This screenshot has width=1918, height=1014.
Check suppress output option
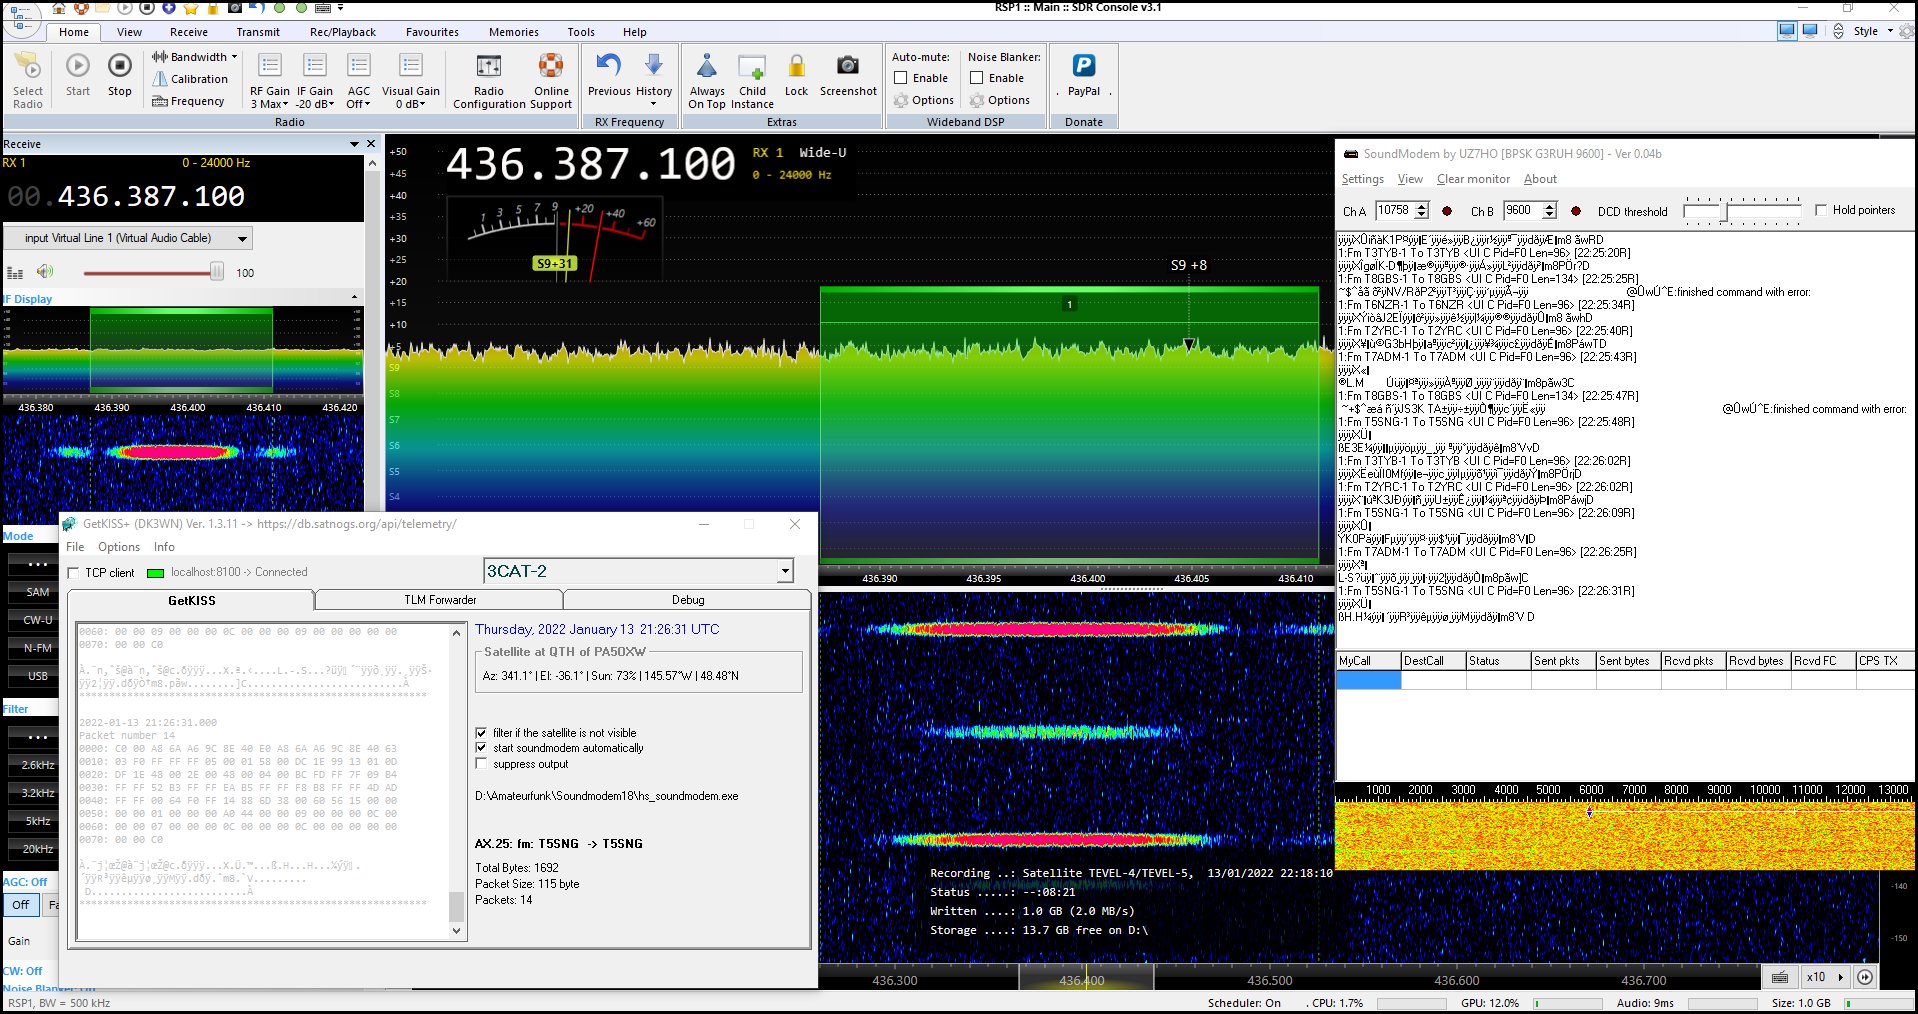482,764
